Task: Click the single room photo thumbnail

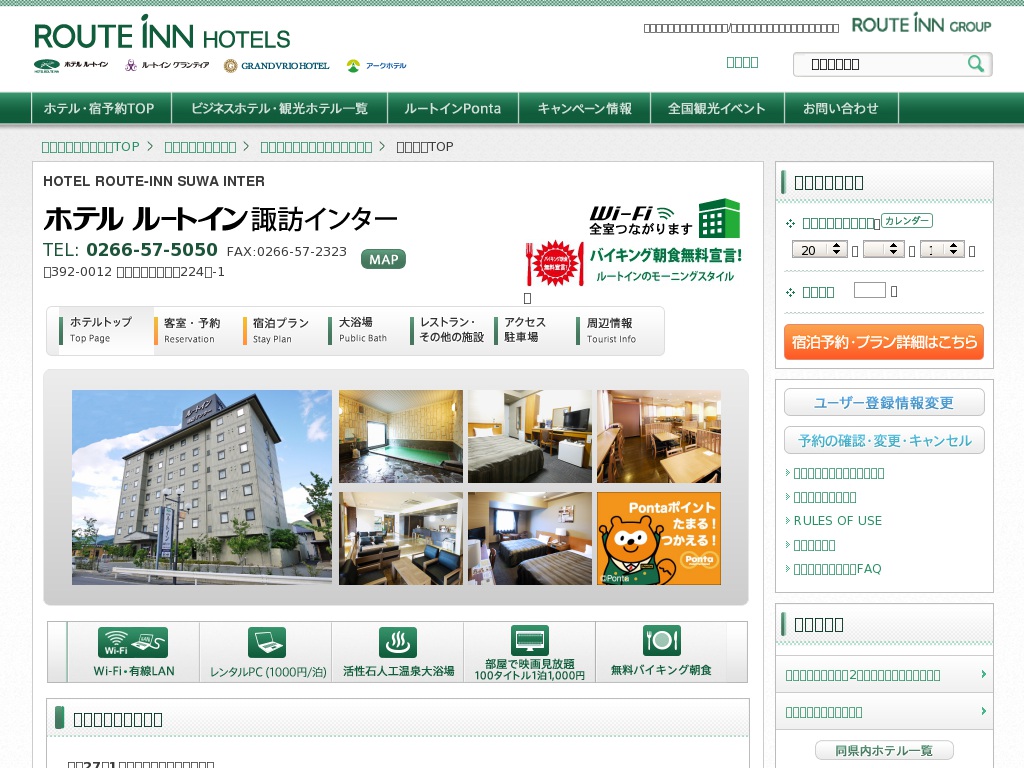Action: [530, 436]
